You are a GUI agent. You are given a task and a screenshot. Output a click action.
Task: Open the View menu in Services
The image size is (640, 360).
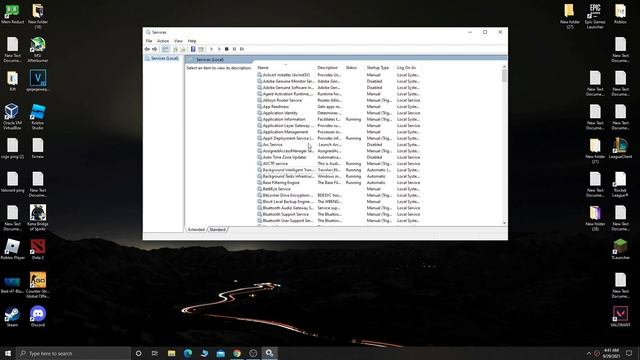[178, 41]
